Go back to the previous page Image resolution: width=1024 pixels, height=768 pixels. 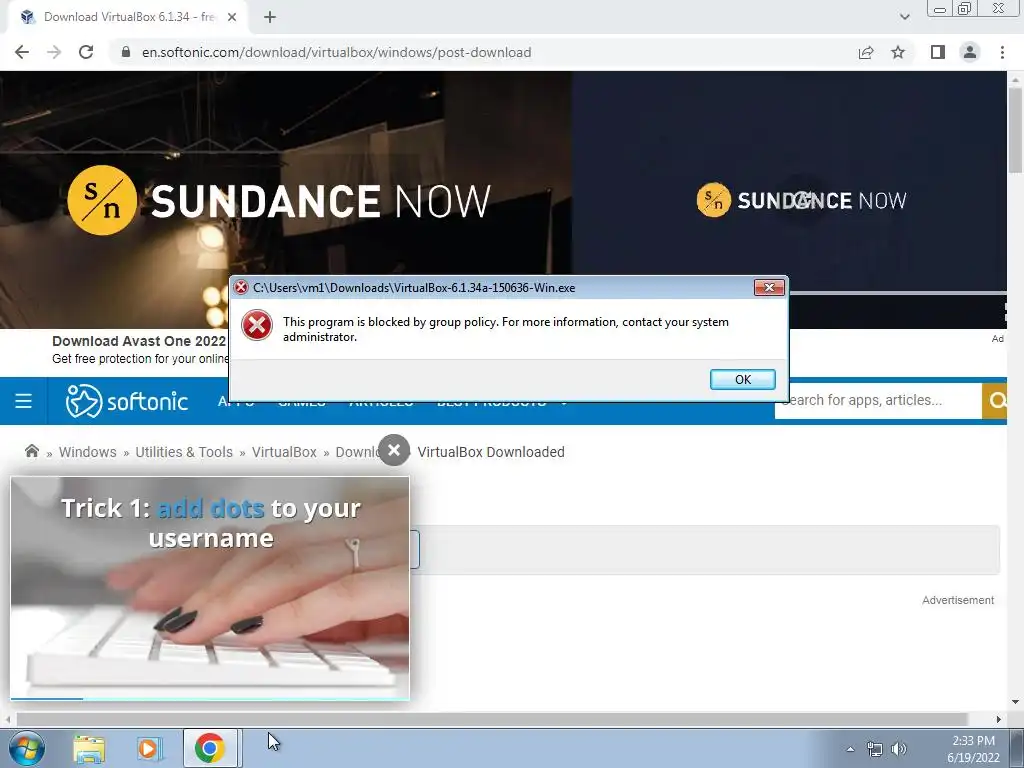(22, 52)
